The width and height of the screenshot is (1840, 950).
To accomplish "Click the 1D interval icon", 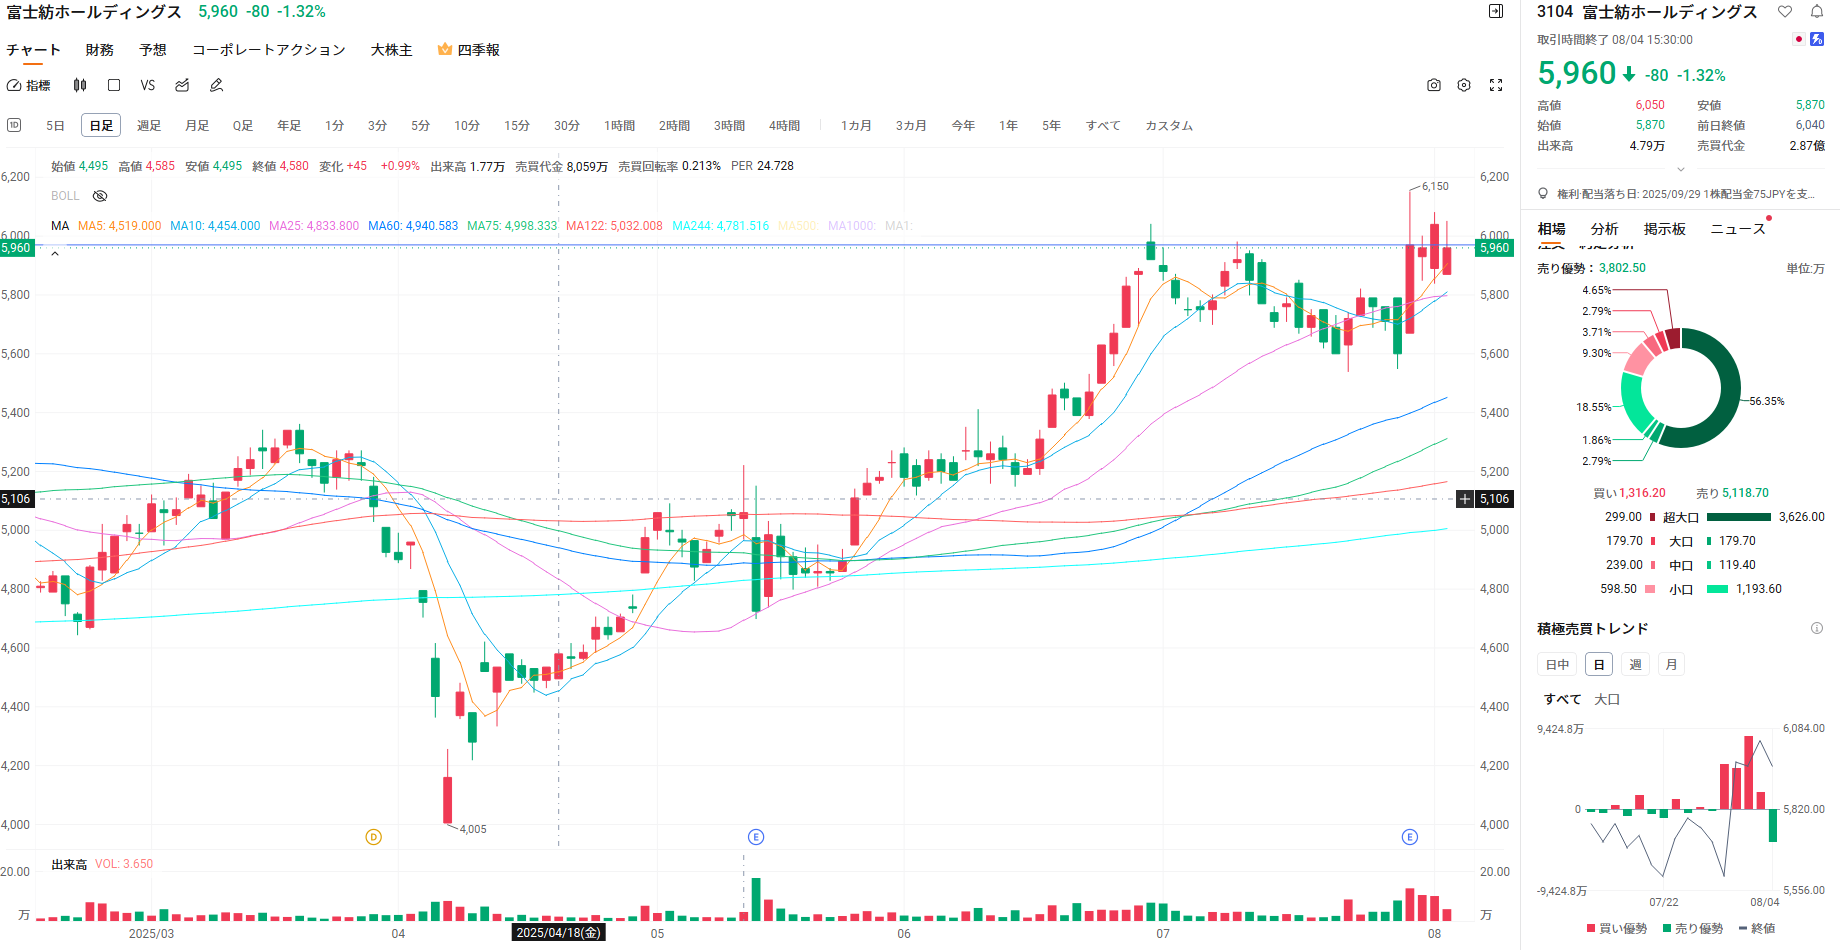I will coord(14,125).
